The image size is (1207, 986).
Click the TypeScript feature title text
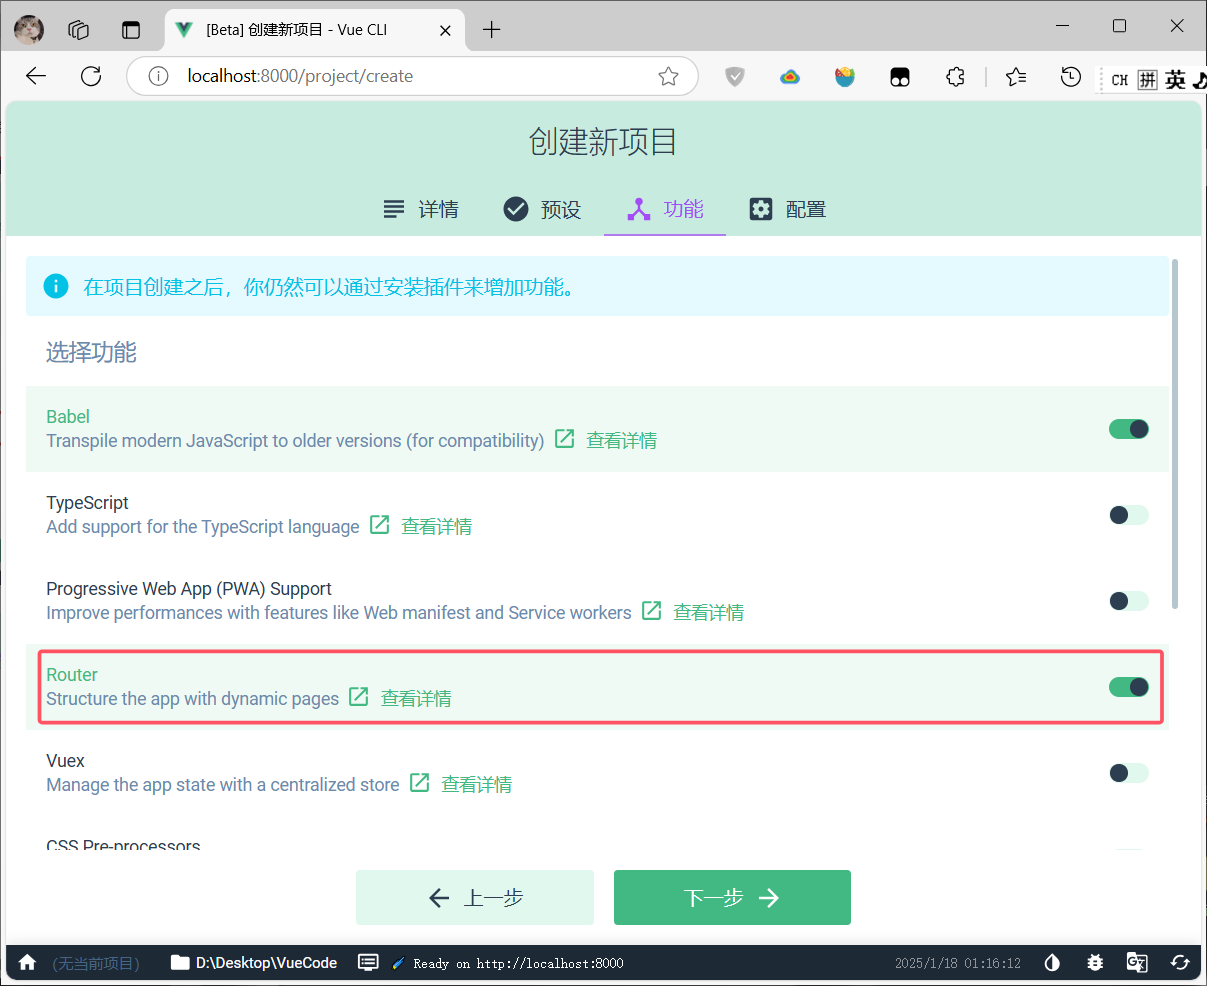point(87,502)
